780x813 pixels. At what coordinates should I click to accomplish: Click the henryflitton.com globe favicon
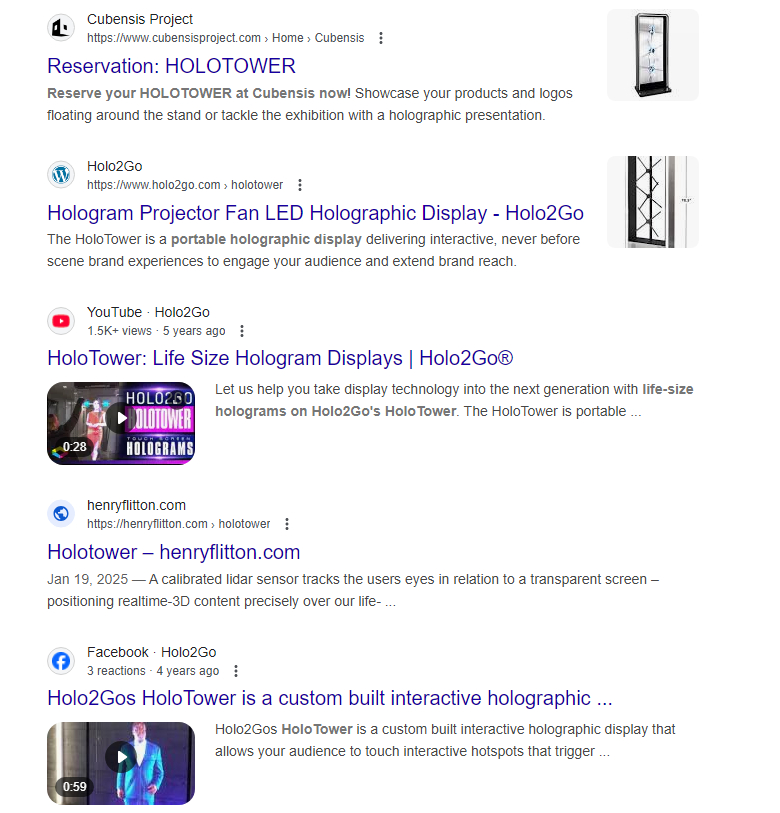(x=61, y=513)
